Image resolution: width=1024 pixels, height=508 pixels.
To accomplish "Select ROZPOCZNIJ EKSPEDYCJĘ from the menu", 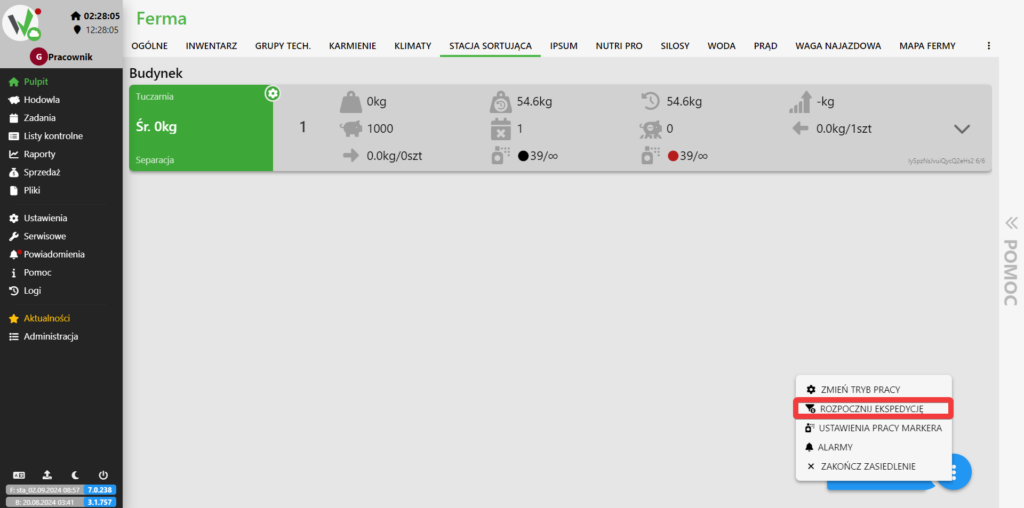I will [x=872, y=408].
